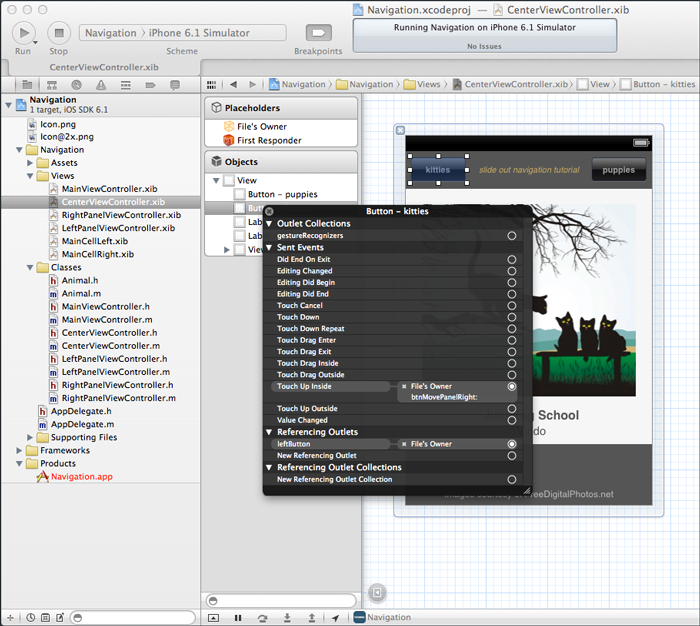Viewport: 700px width, 626px height.
Task: Collapse the Referencing Outlets section
Action: (269, 432)
